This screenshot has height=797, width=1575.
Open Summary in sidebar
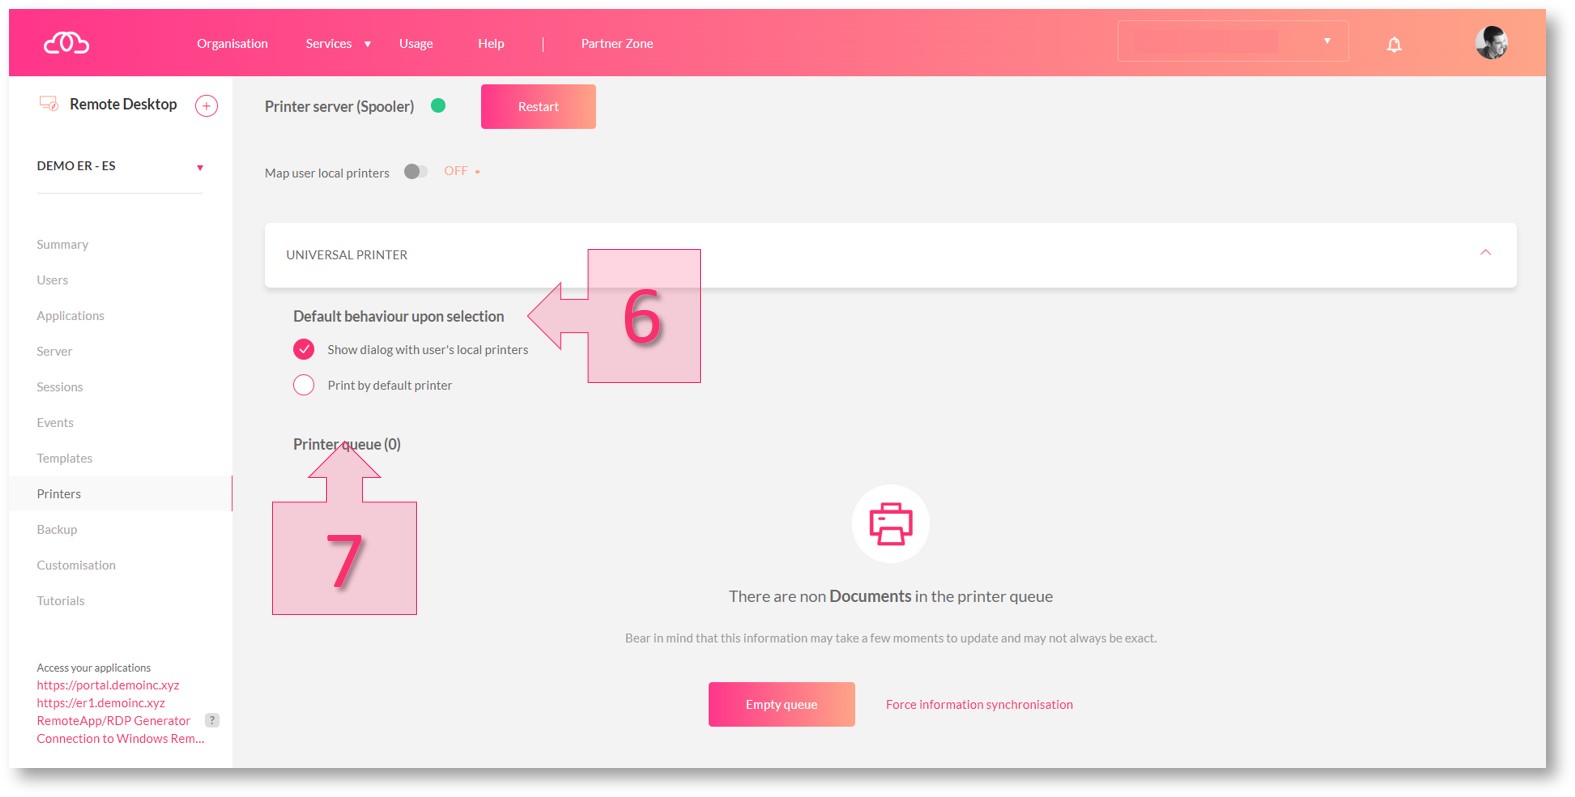pos(62,244)
